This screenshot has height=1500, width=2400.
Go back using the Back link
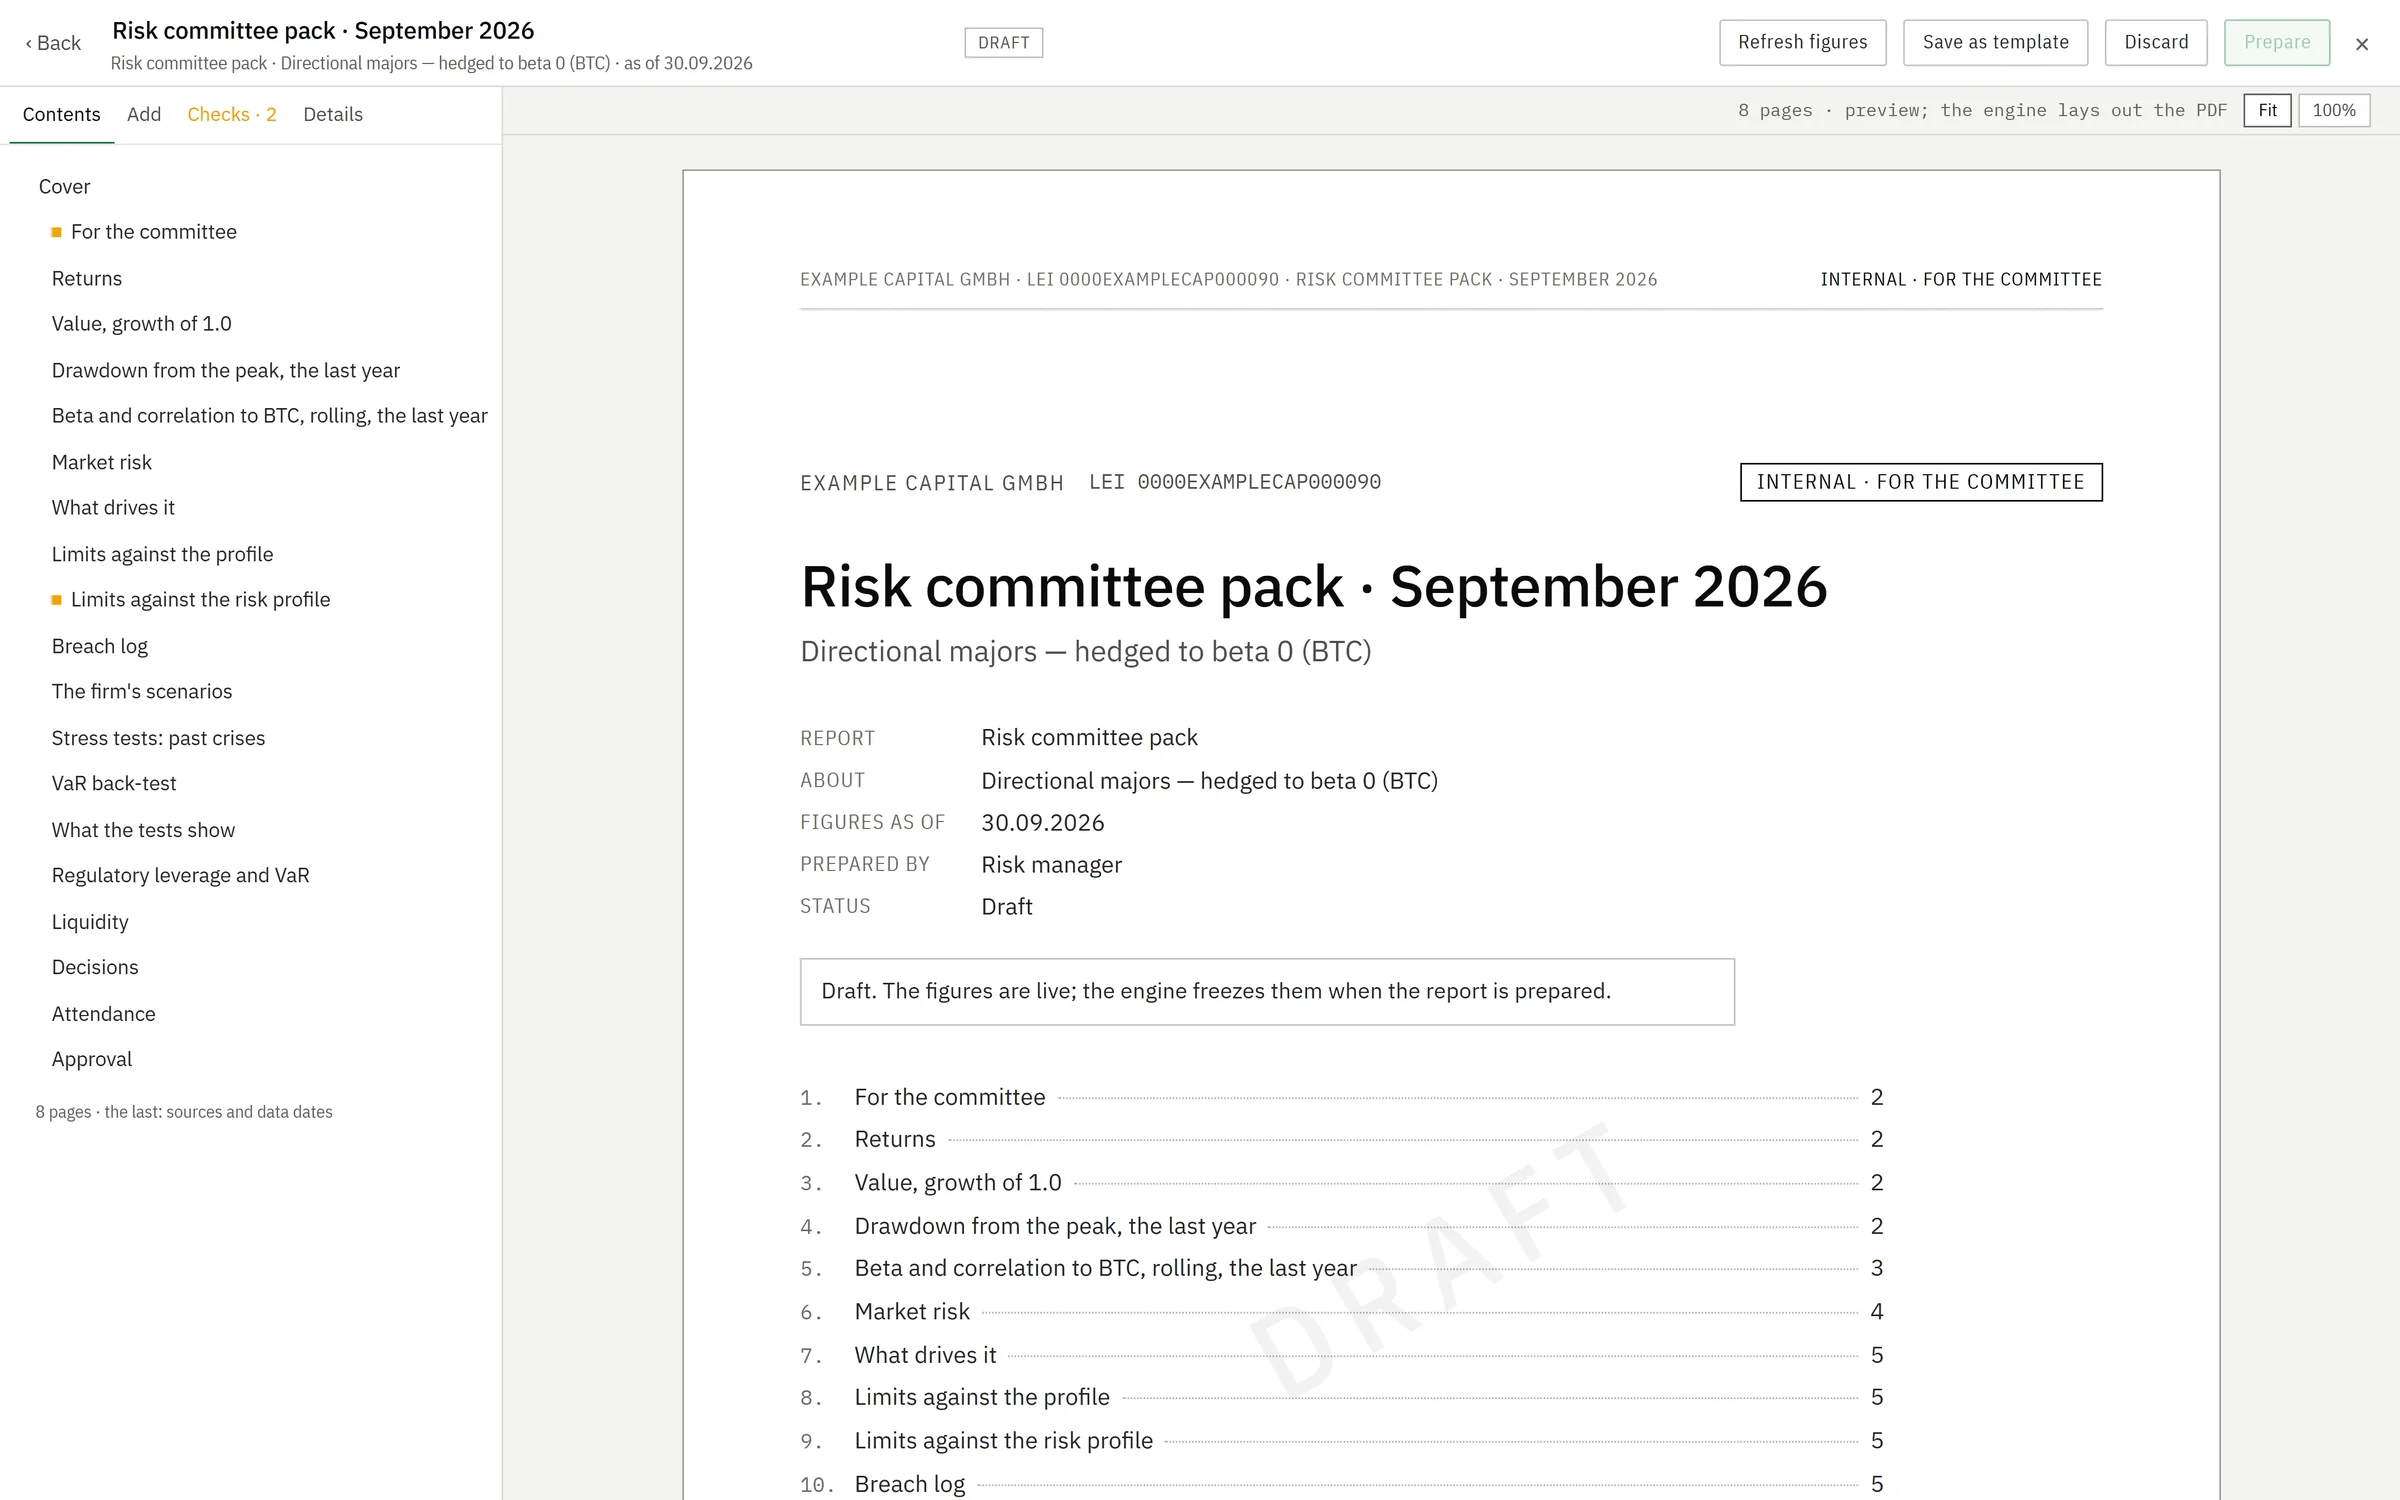[x=53, y=43]
